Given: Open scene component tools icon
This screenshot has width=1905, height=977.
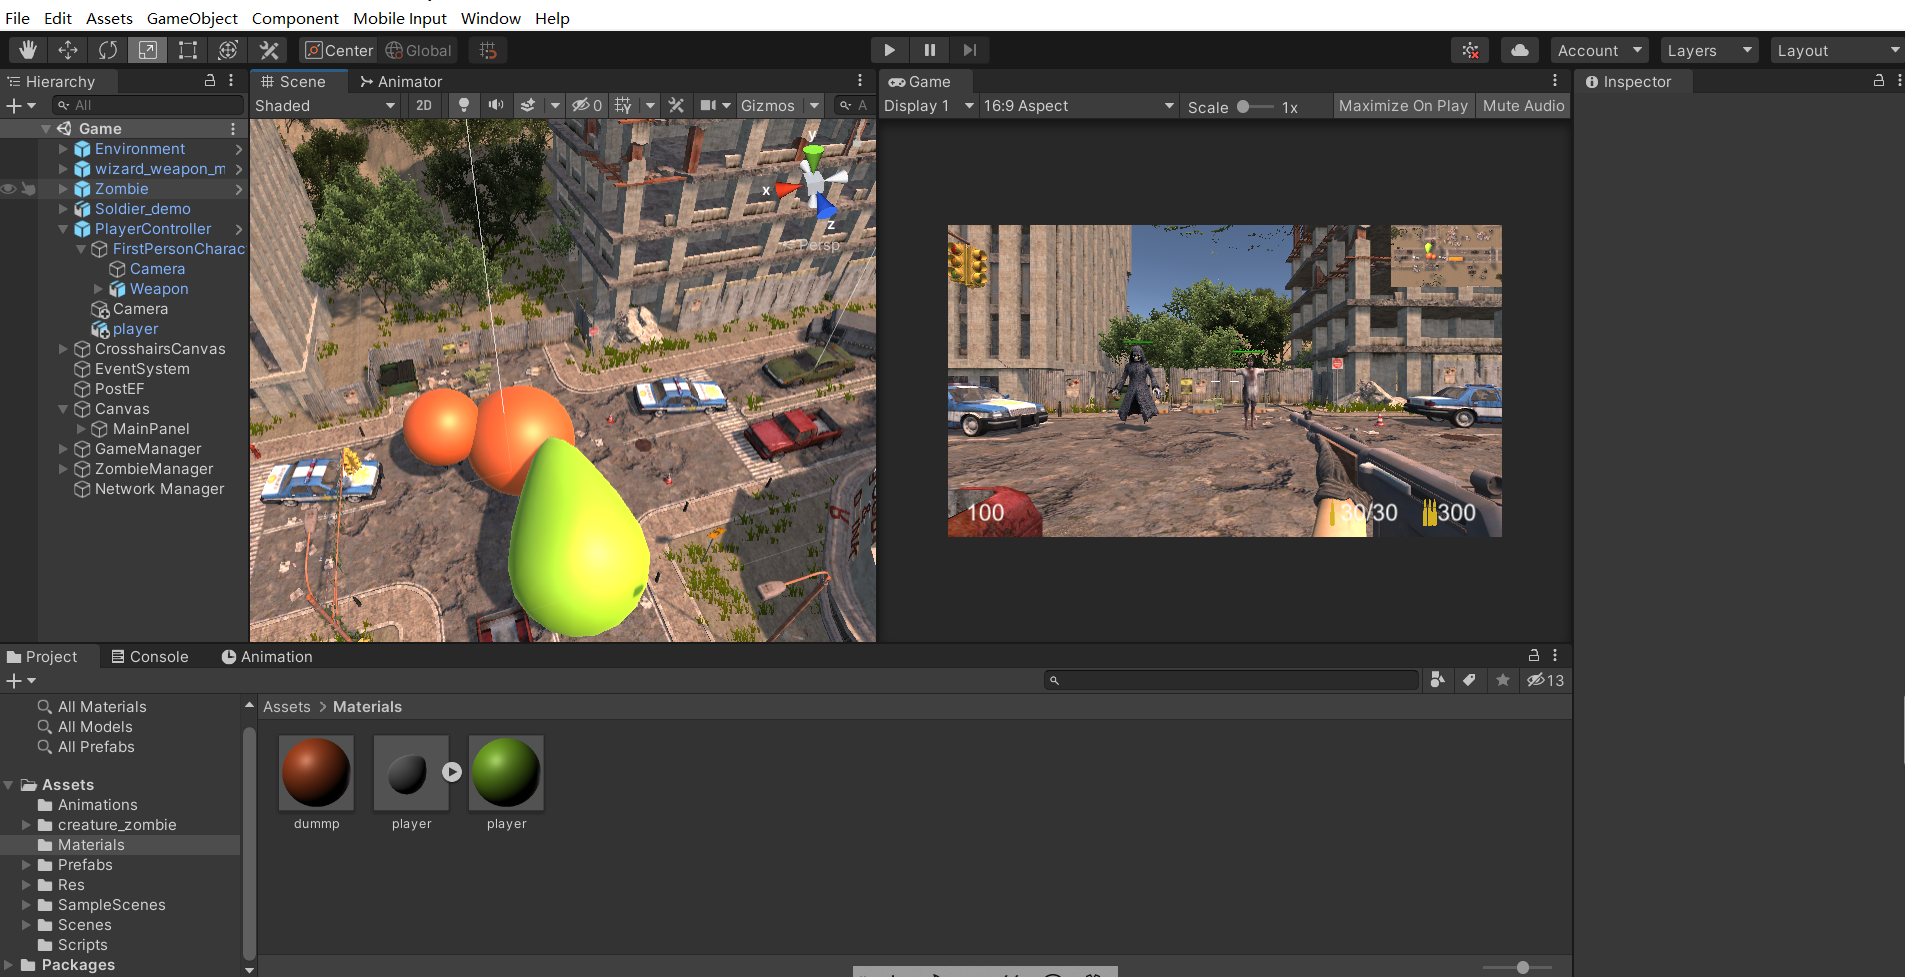Looking at the screenshot, I should 676,105.
